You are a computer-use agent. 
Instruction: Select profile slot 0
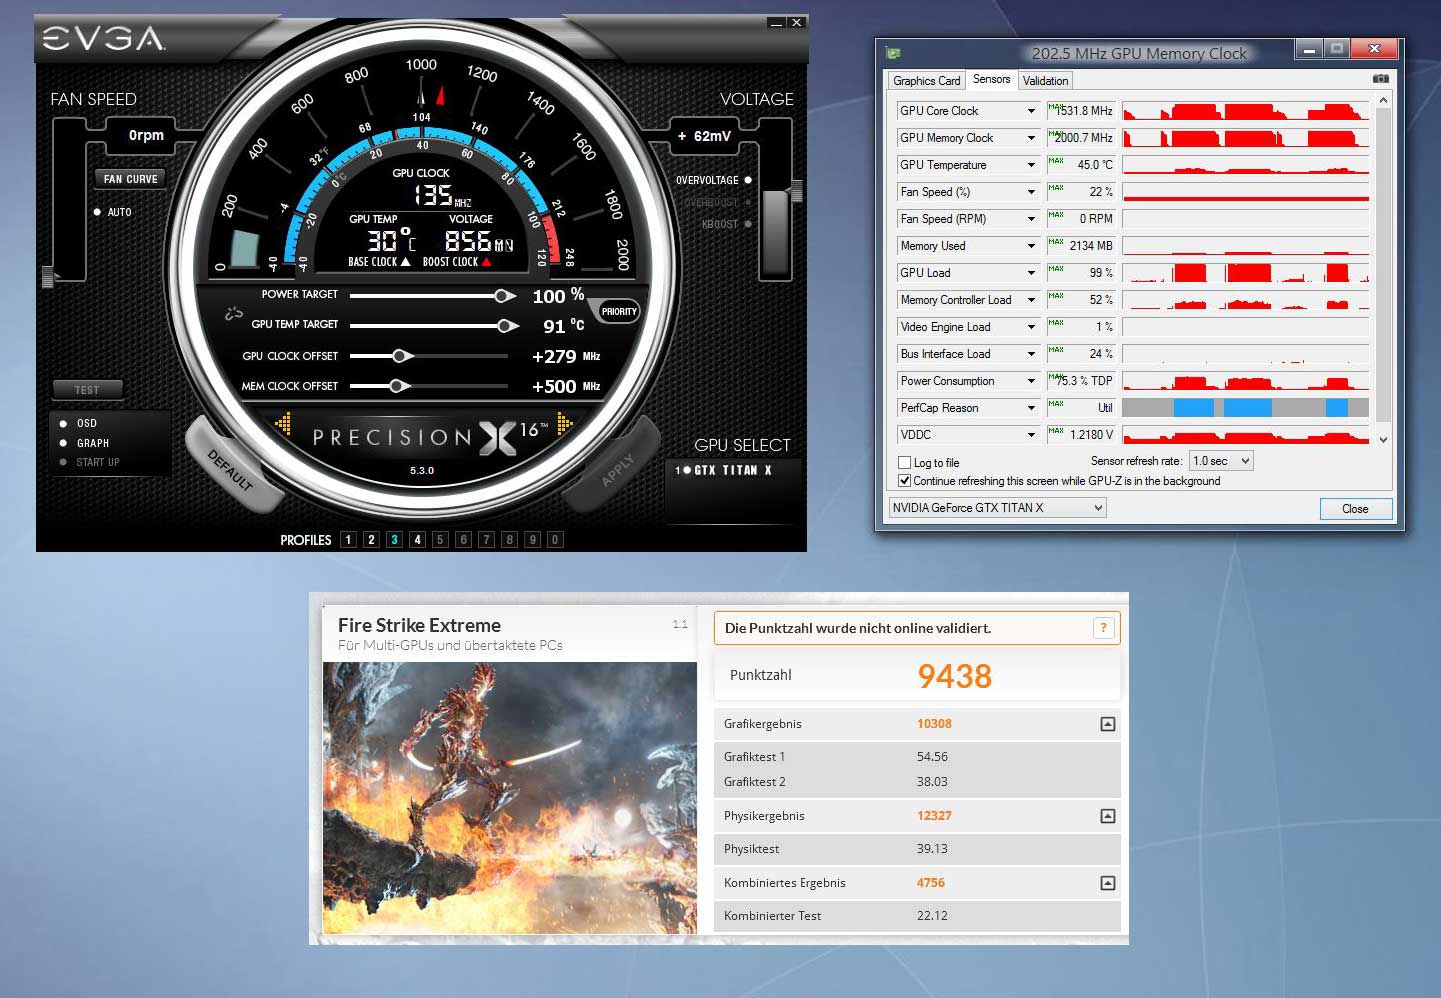point(555,540)
